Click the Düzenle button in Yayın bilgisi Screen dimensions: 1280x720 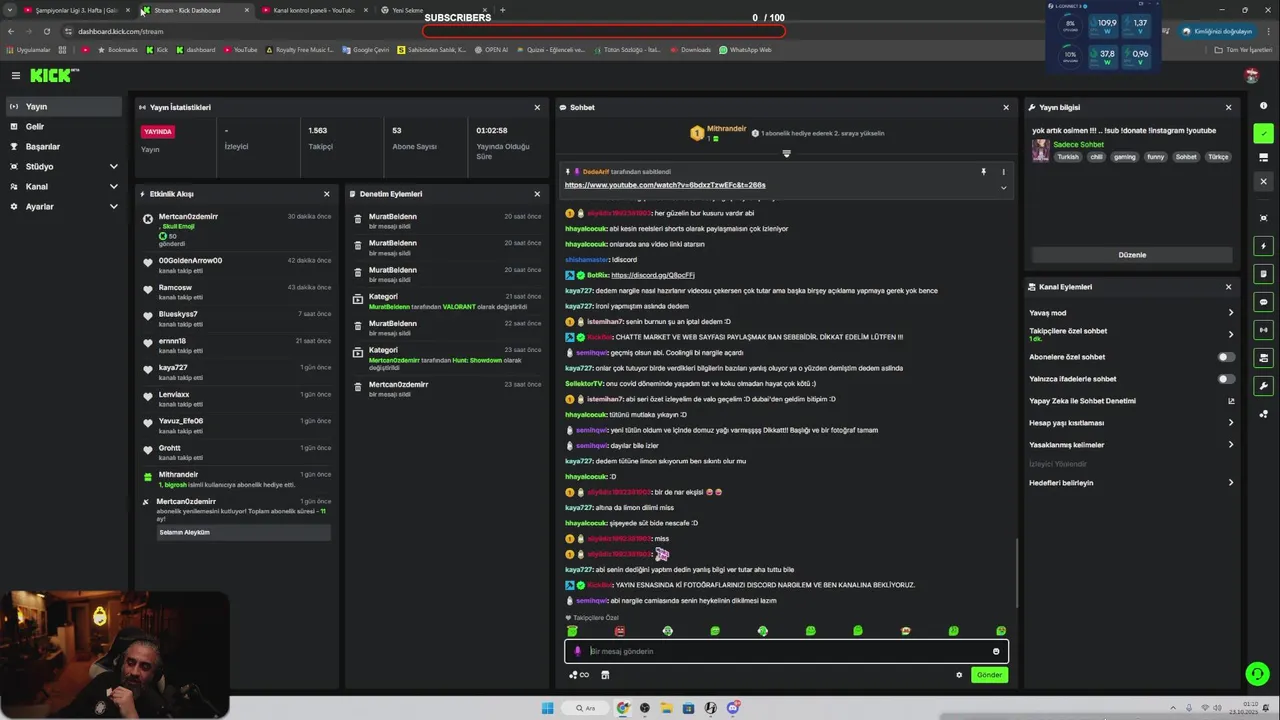coord(1132,255)
